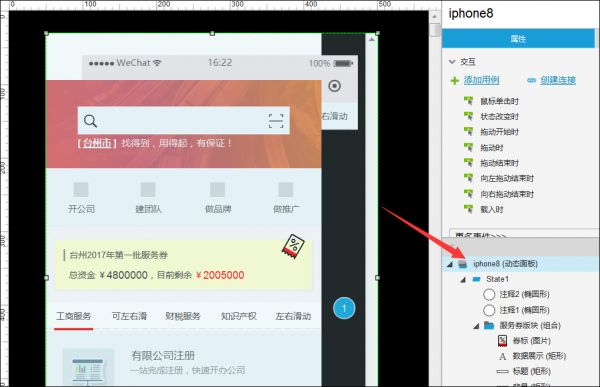600x387 pixels.
Task: Click the event icon for 载入时
Action: pyautogui.click(x=468, y=209)
